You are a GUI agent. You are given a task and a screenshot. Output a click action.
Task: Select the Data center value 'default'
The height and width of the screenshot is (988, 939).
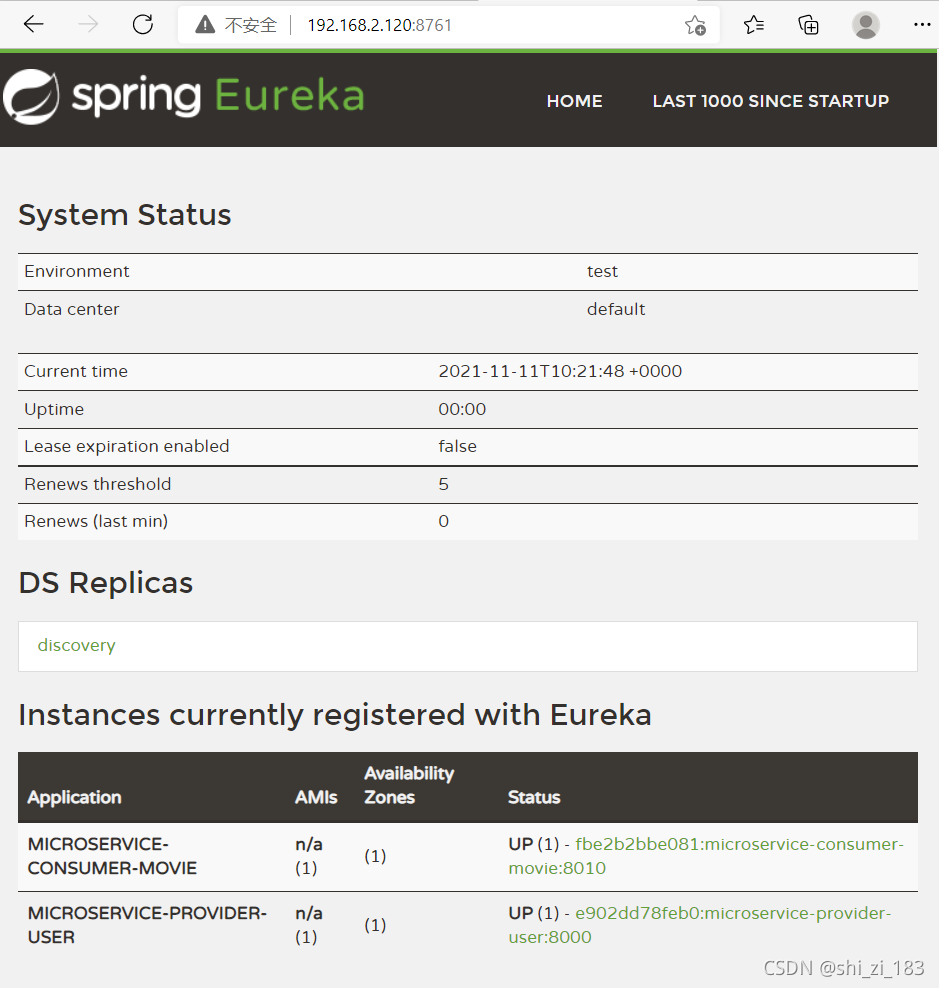click(616, 309)
